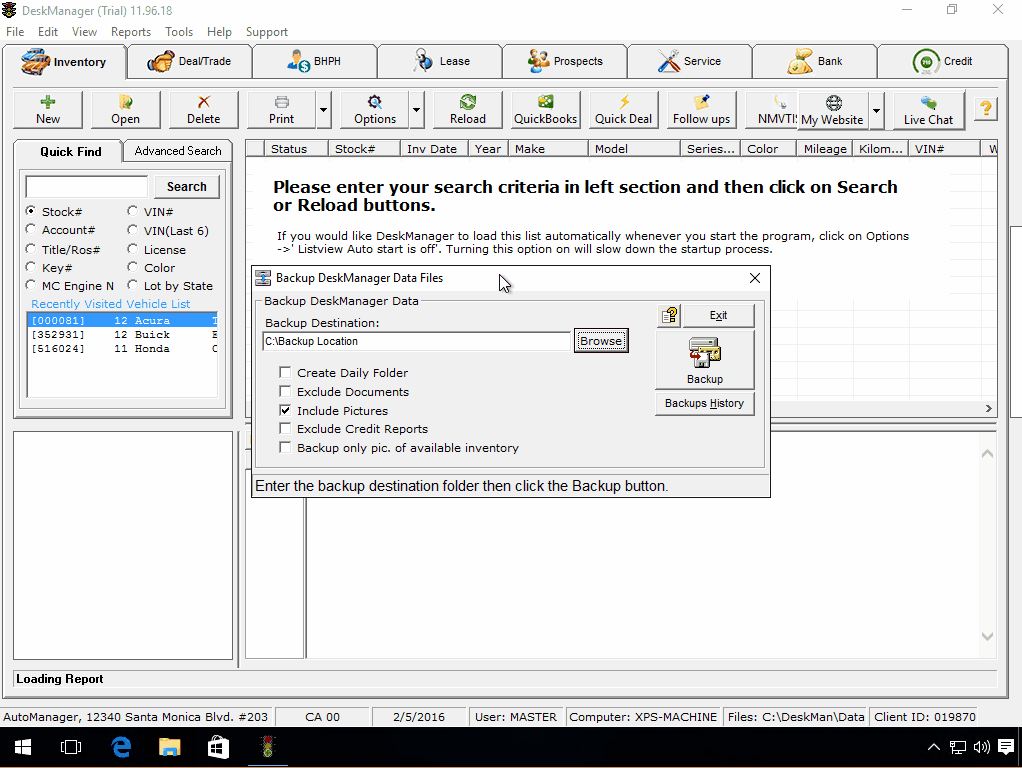
Task: Click network icon in system tray
Action: pyautogui.click(x=957, y=747)
